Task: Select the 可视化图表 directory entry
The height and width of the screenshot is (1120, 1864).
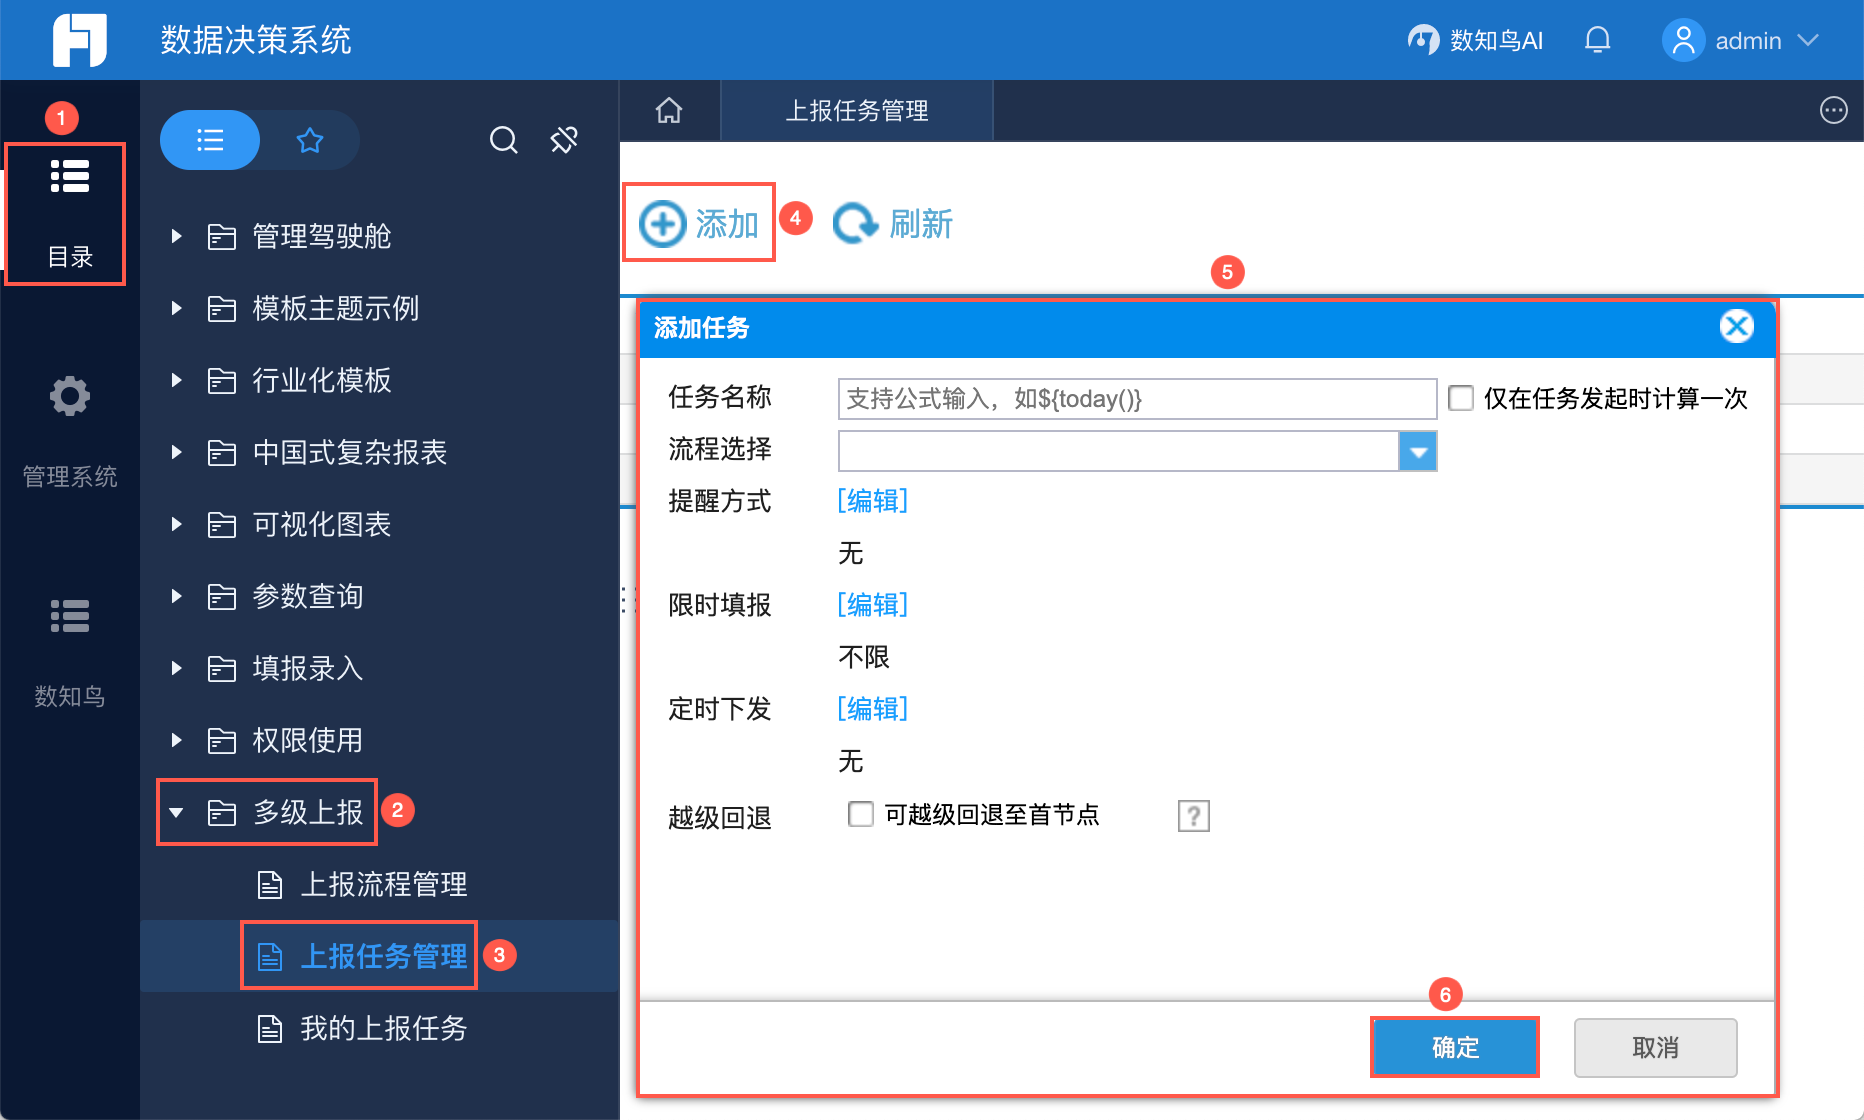Action: tap(321, 524)
